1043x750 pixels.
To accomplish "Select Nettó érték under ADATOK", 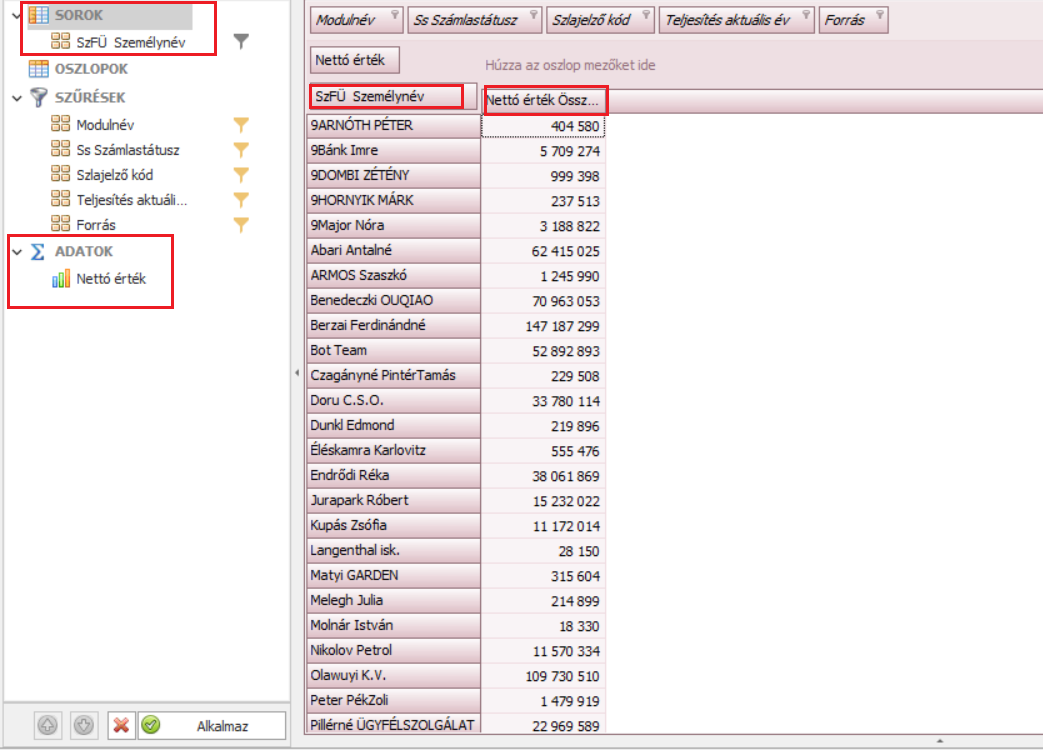I will (110, 279).
